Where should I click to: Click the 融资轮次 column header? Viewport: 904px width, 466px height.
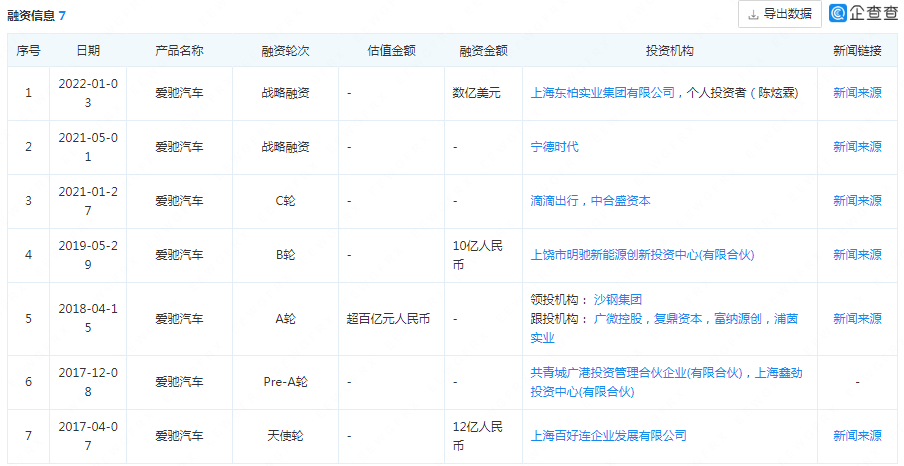pyautogui.click(x=285, y=51)
